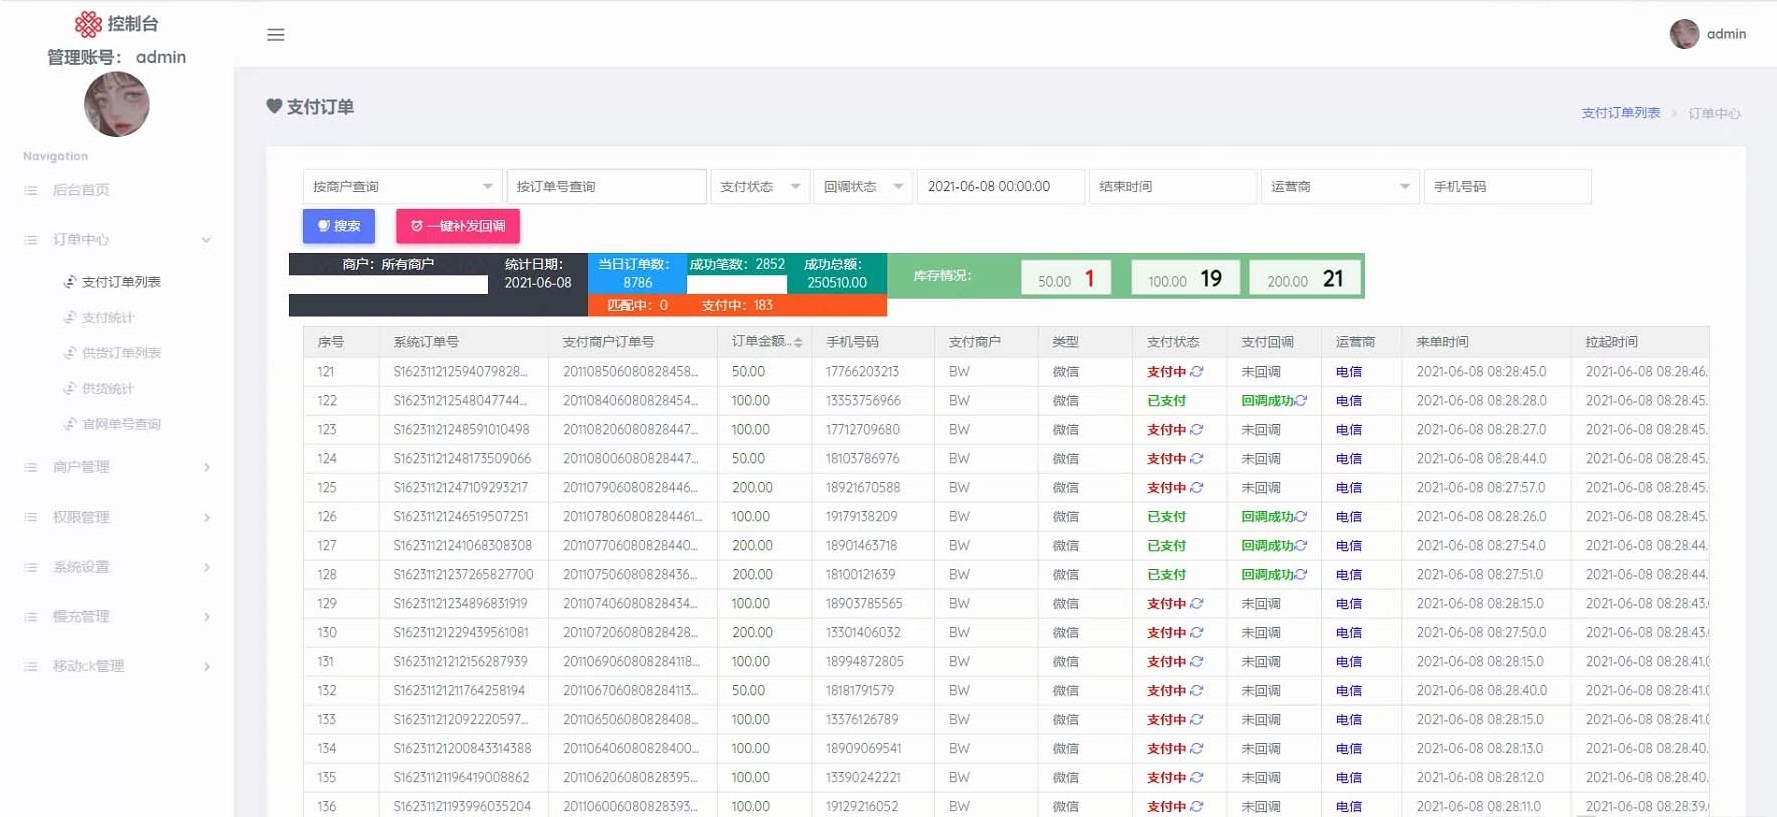Open the admin avatar at top right

click(x=1684, y=34)
